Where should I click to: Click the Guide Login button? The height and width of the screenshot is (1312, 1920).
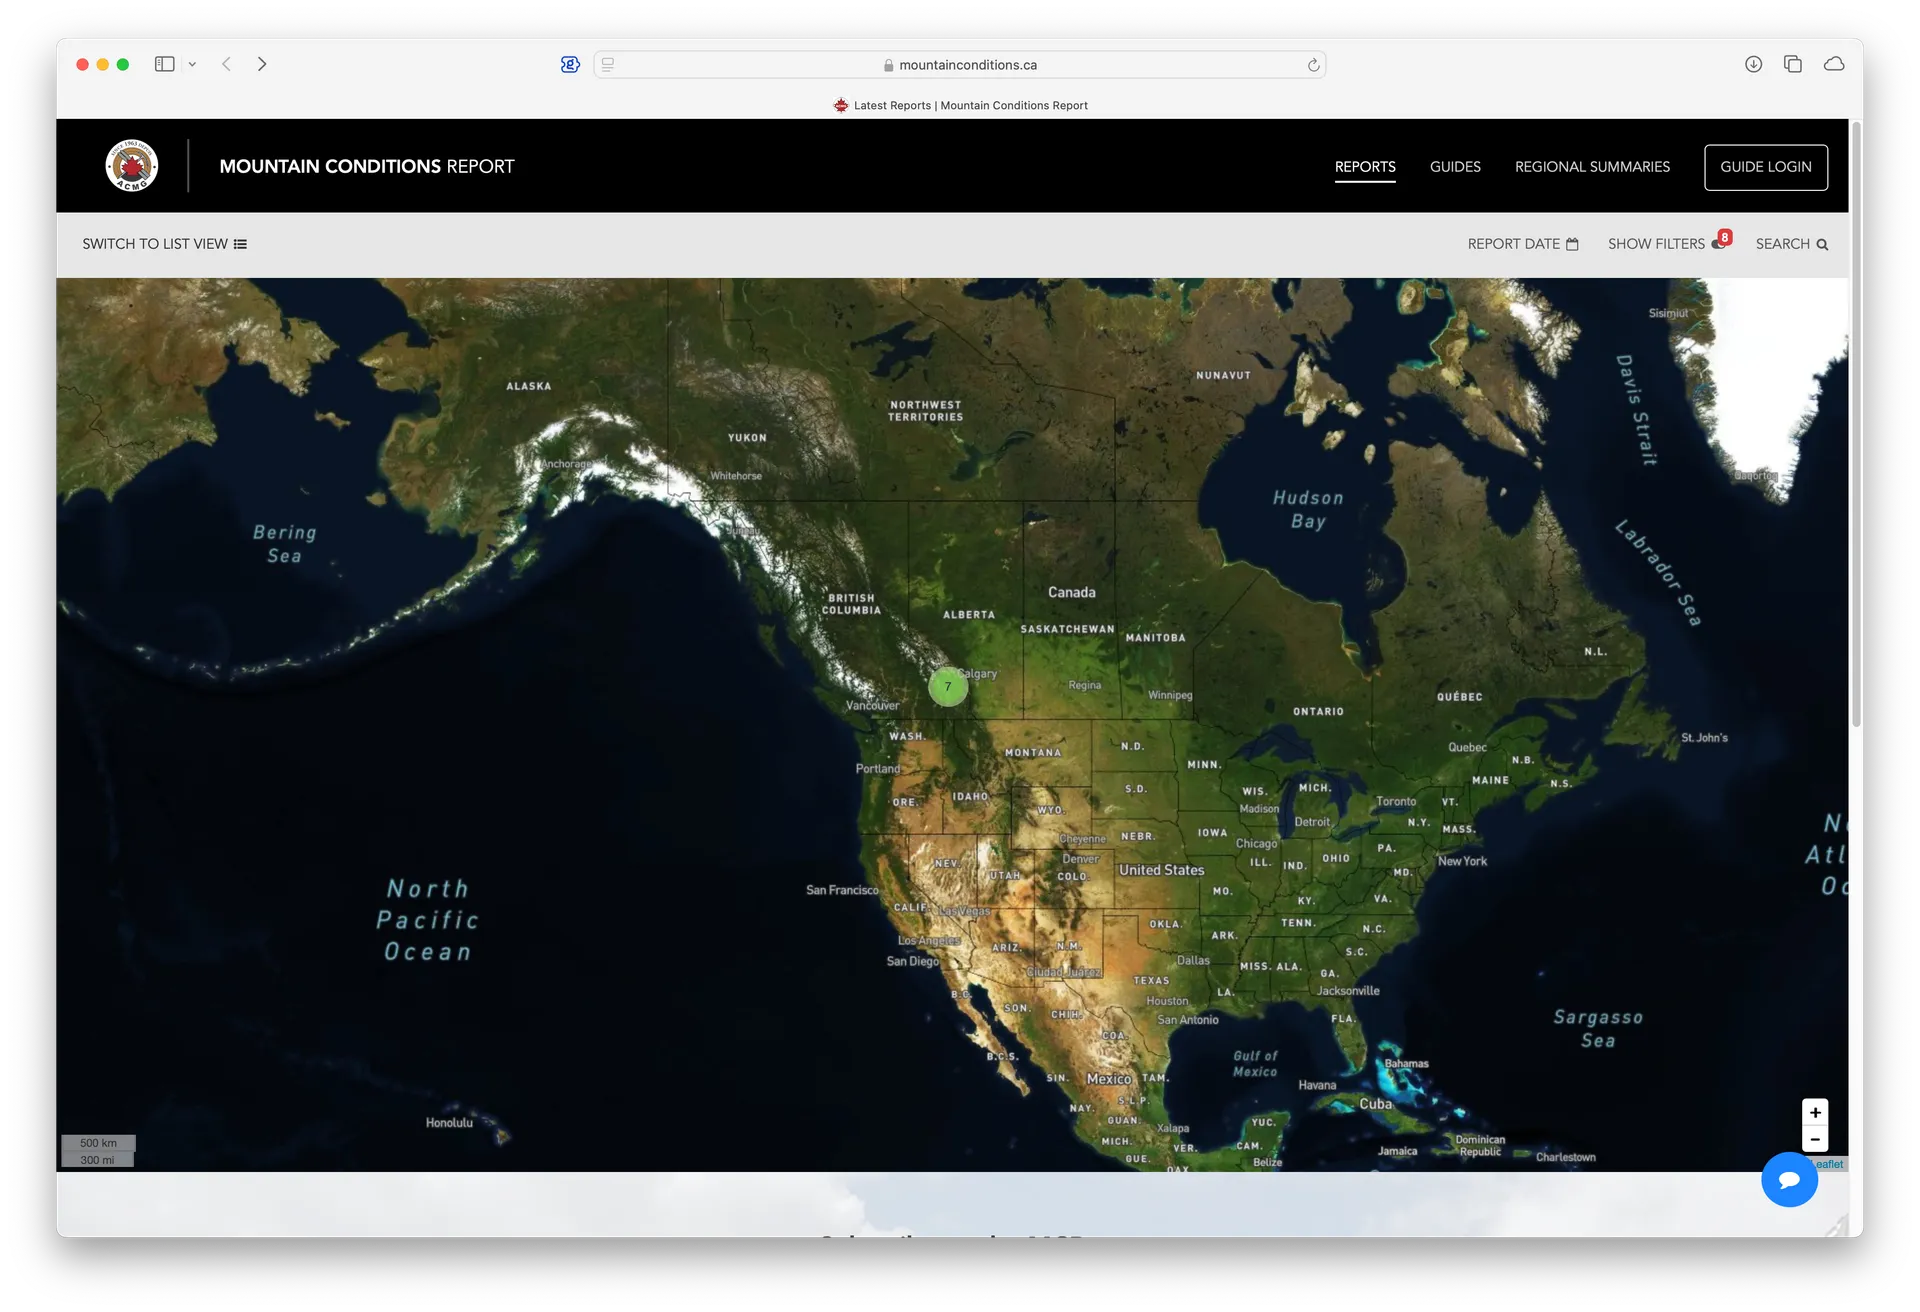[1766, 167]
